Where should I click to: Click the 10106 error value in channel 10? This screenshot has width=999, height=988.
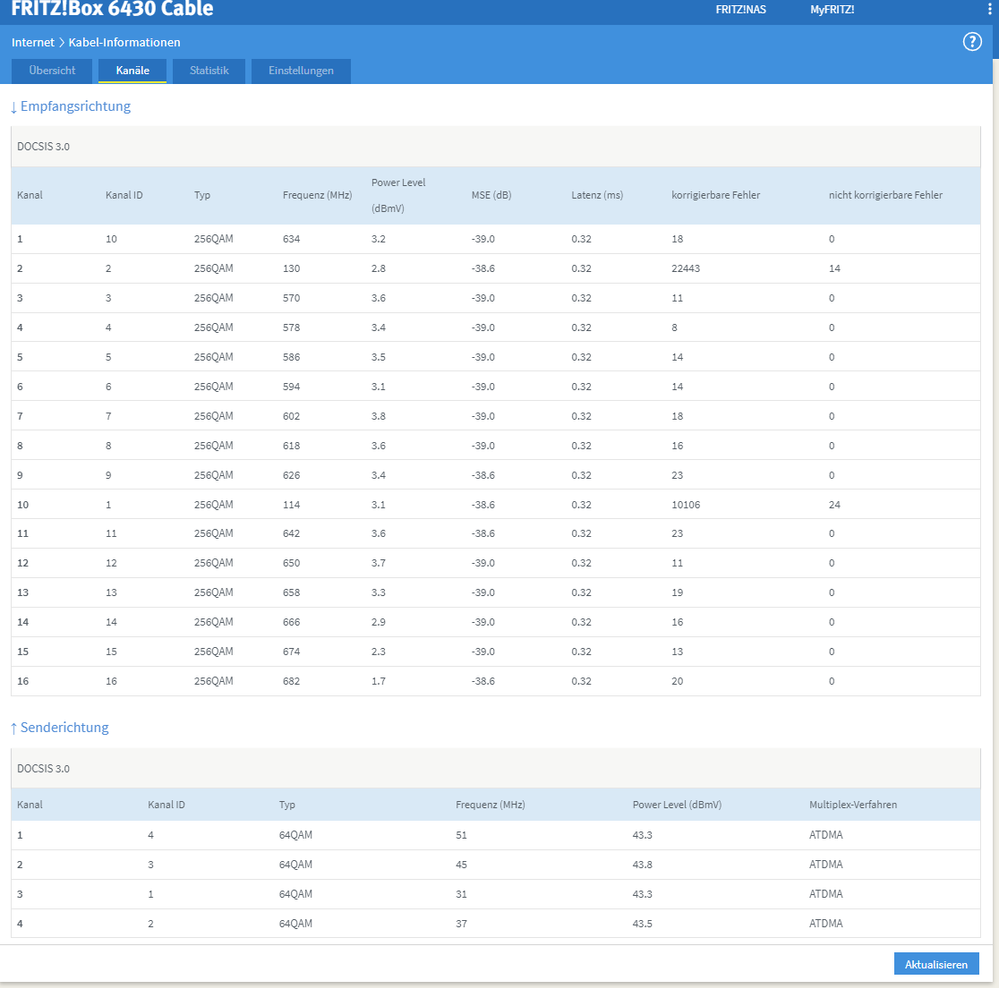[686, 505]
